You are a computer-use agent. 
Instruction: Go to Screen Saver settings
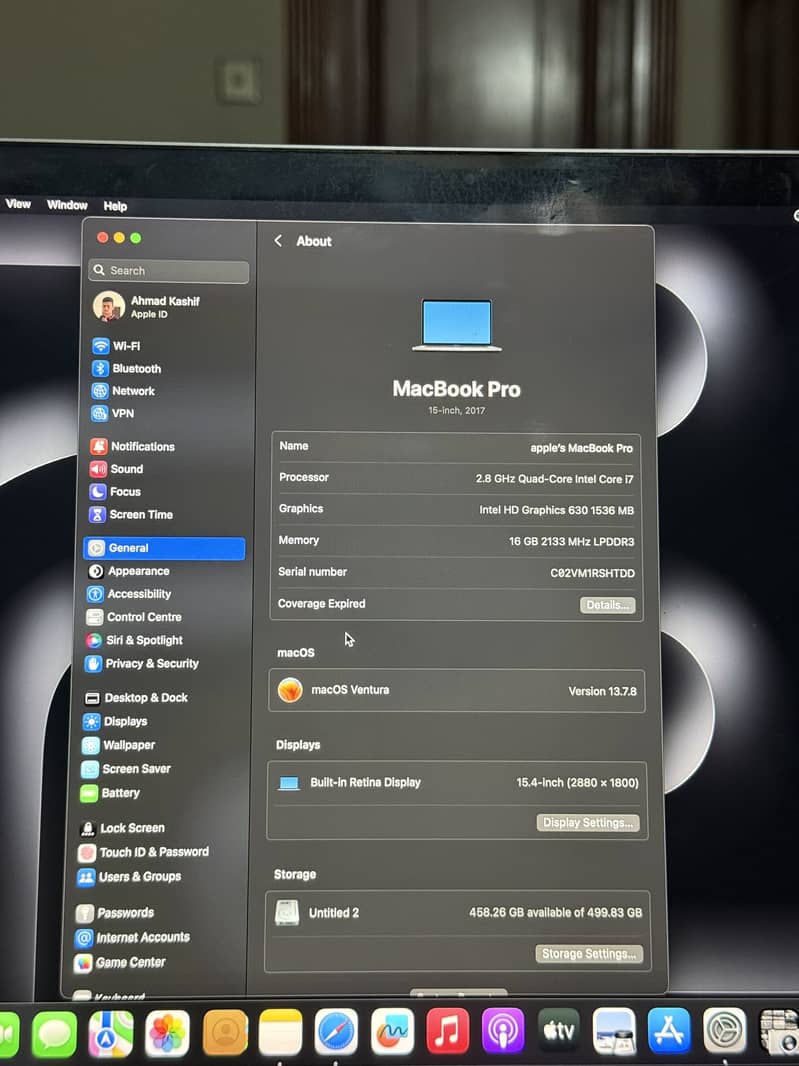pos(126,769)
